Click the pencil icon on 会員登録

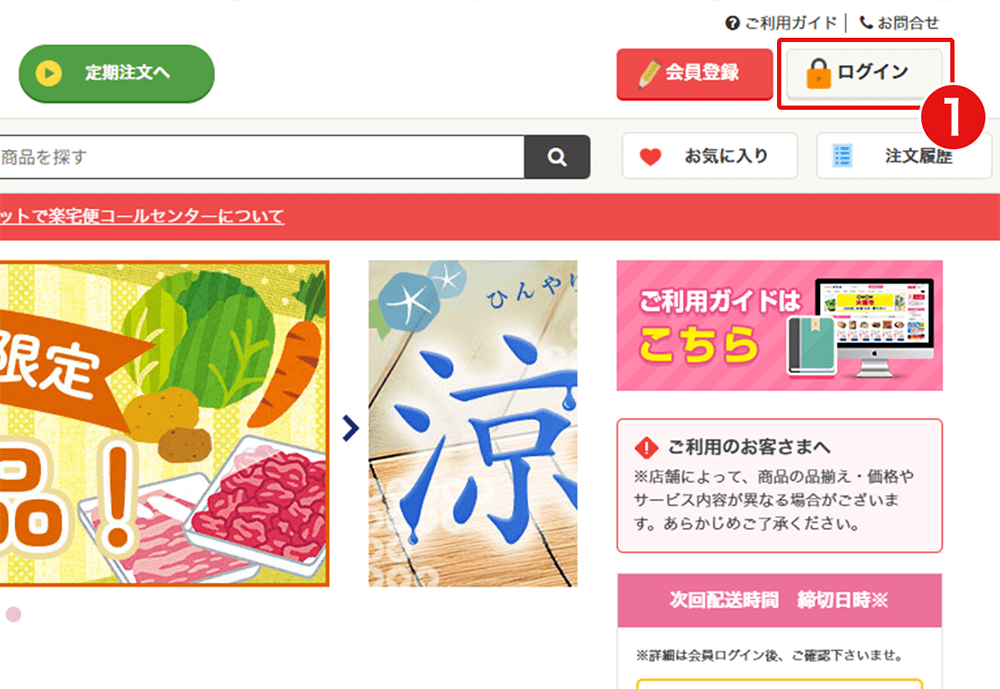click(x=649, y=74)
